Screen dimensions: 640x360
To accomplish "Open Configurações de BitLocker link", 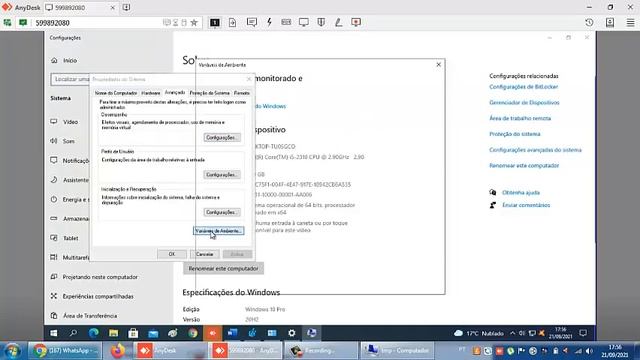I will pyautogui.click(x=523, y=87).
